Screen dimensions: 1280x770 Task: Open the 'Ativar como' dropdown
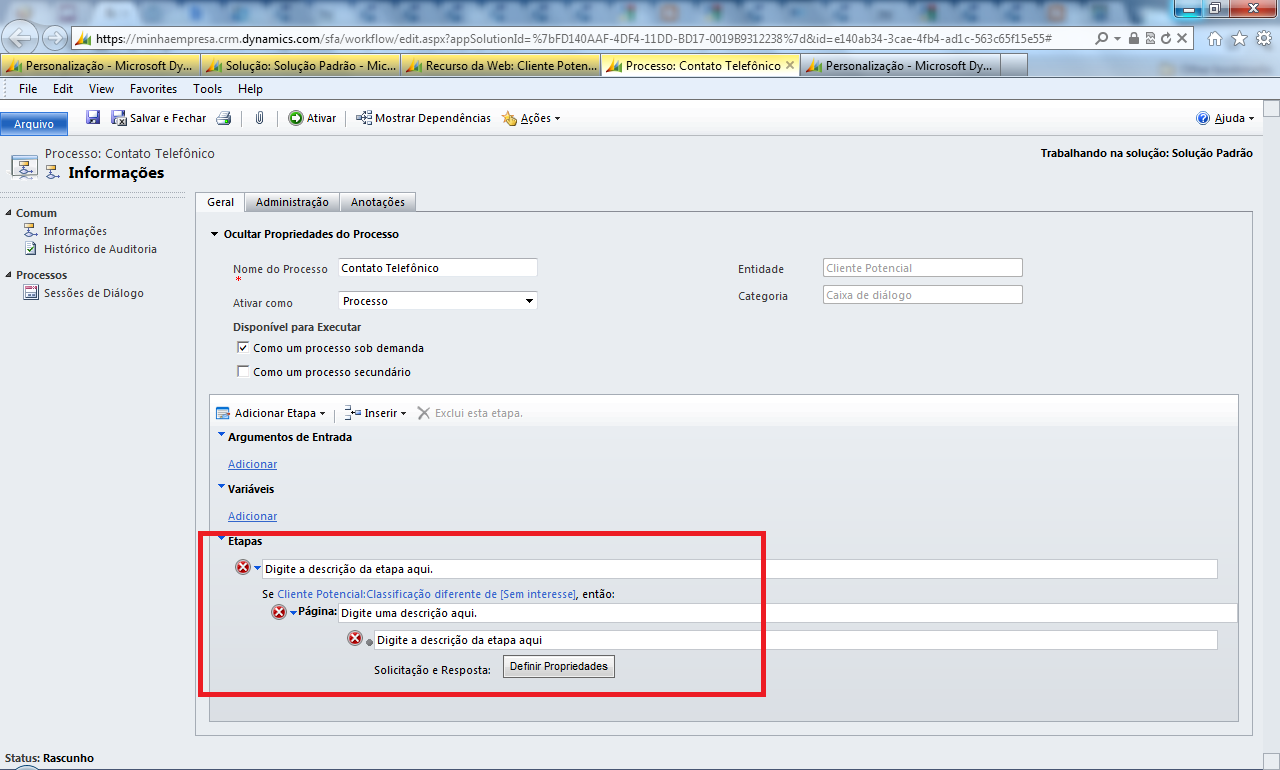pyautogui.click(x=438, y=301)
